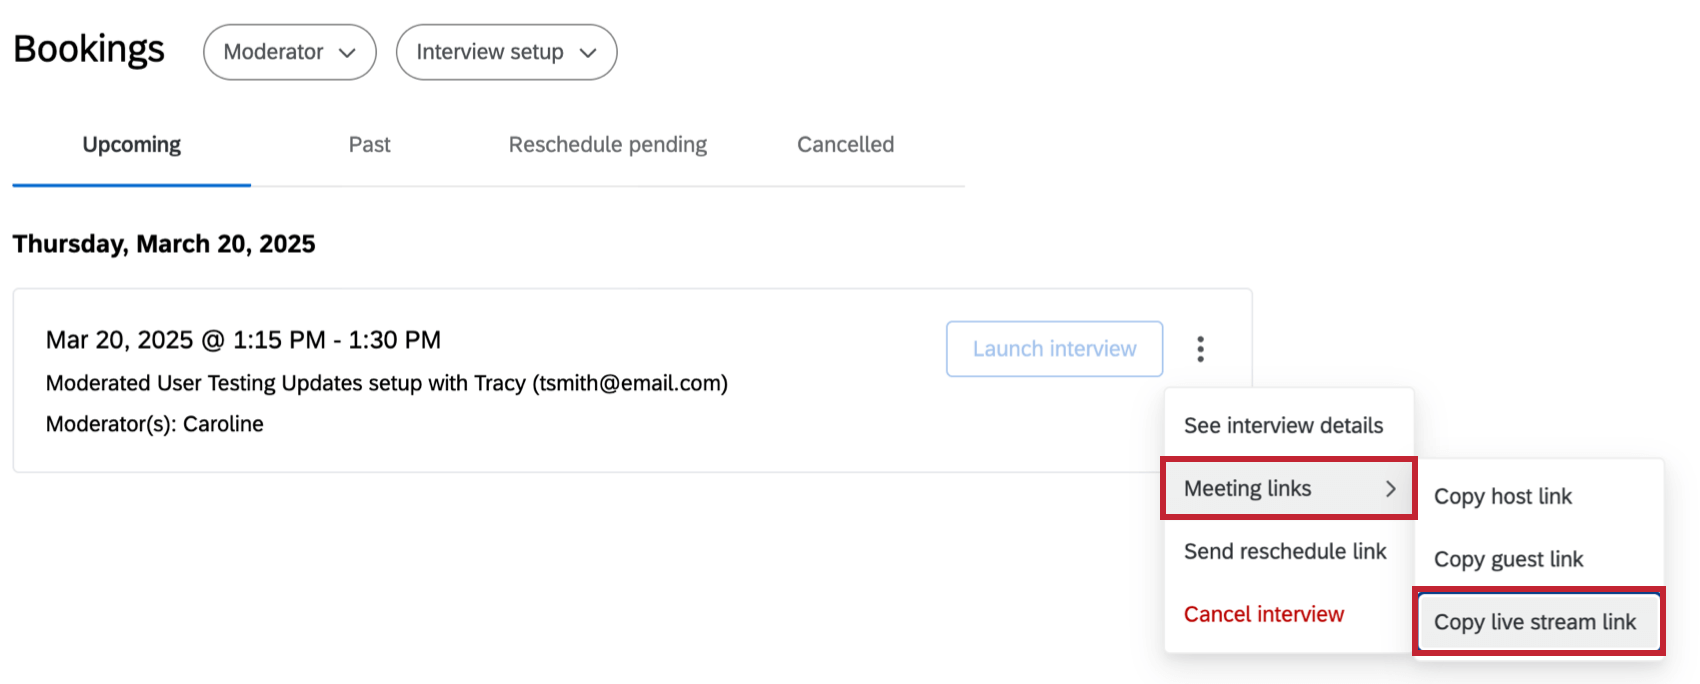Switch to the Past tab
Screen dimensions: 1700x684
(x=369, y=144)
